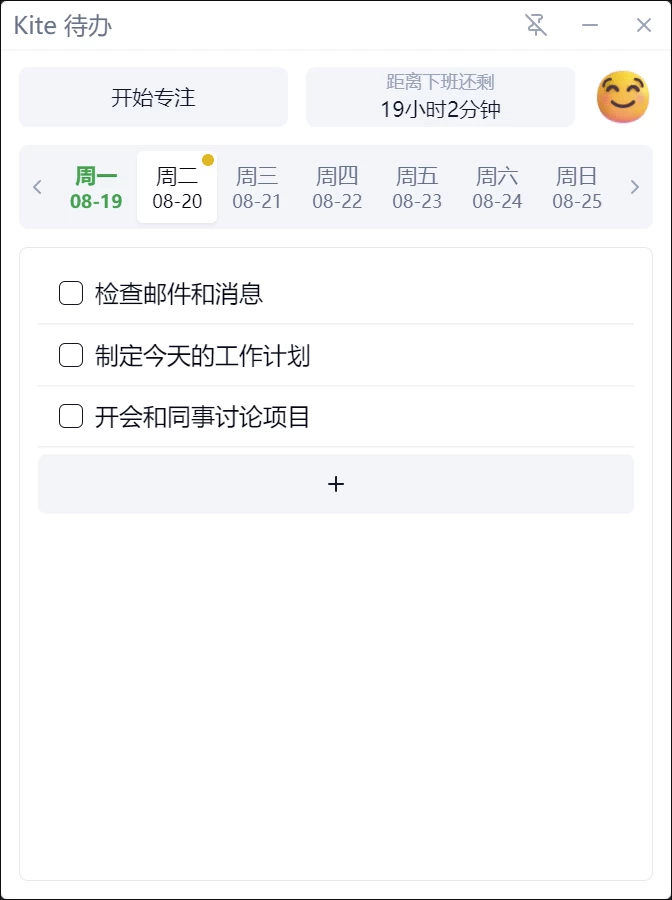Check off the 检查邮件和消息 task
The width and height of the screenshot is (672, 900).
coord(70,293)
